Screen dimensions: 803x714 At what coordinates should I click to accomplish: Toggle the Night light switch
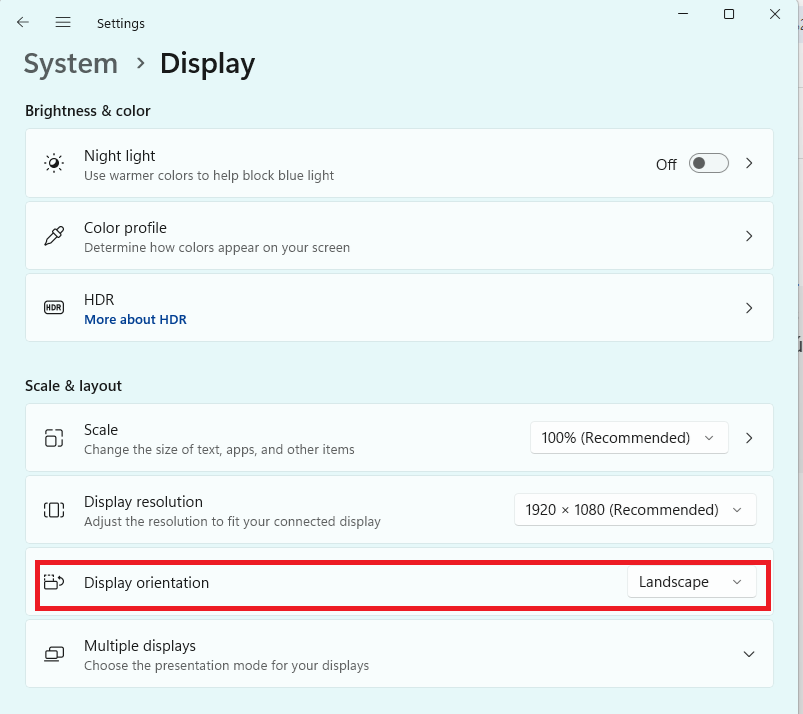(x=708, y=163)
